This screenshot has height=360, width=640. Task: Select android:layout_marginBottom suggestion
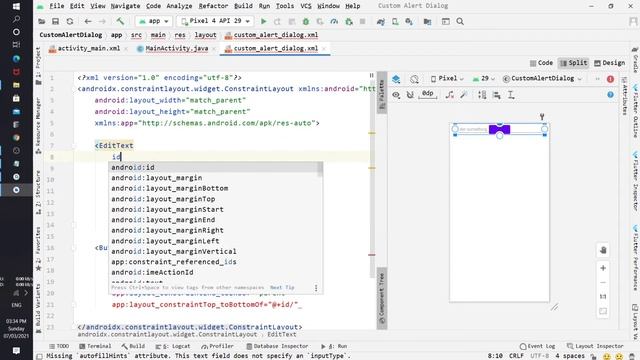pos(215,189)
